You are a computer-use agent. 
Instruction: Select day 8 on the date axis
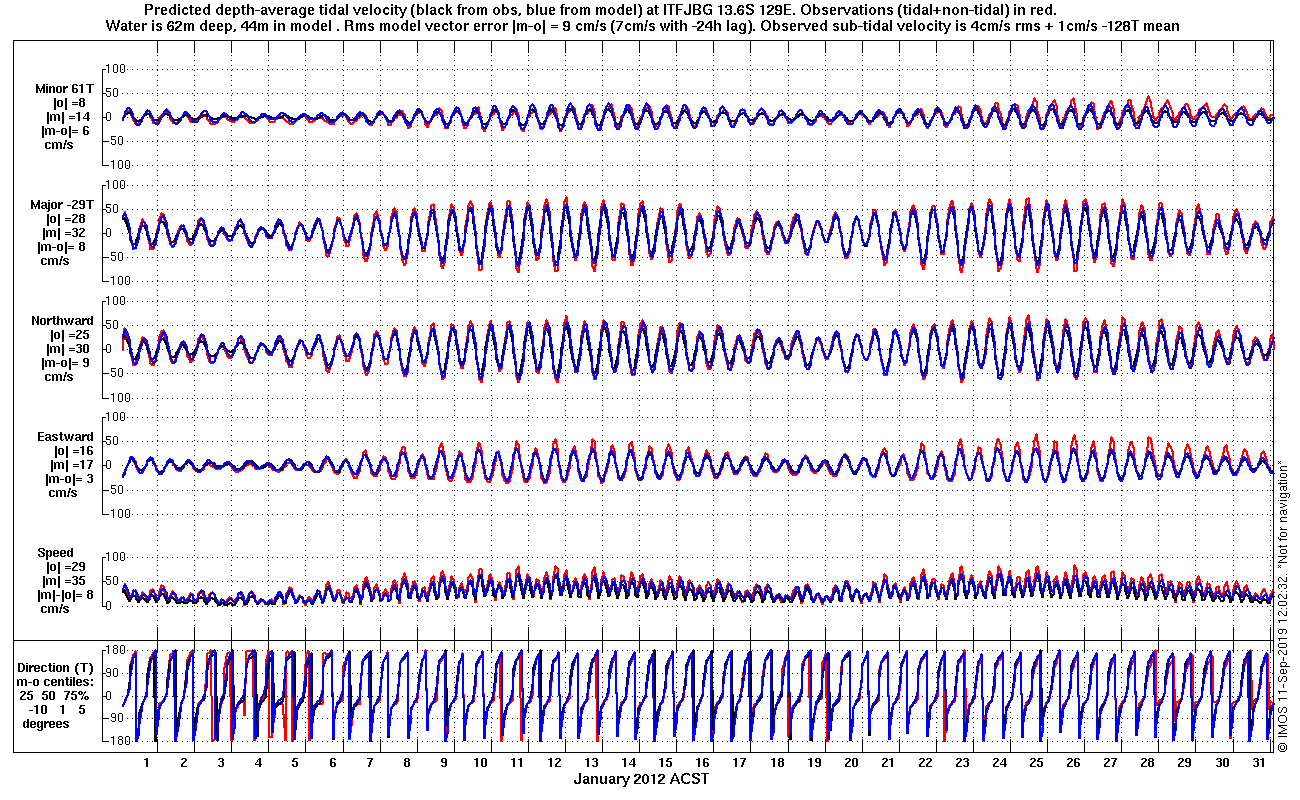[406, 762]
